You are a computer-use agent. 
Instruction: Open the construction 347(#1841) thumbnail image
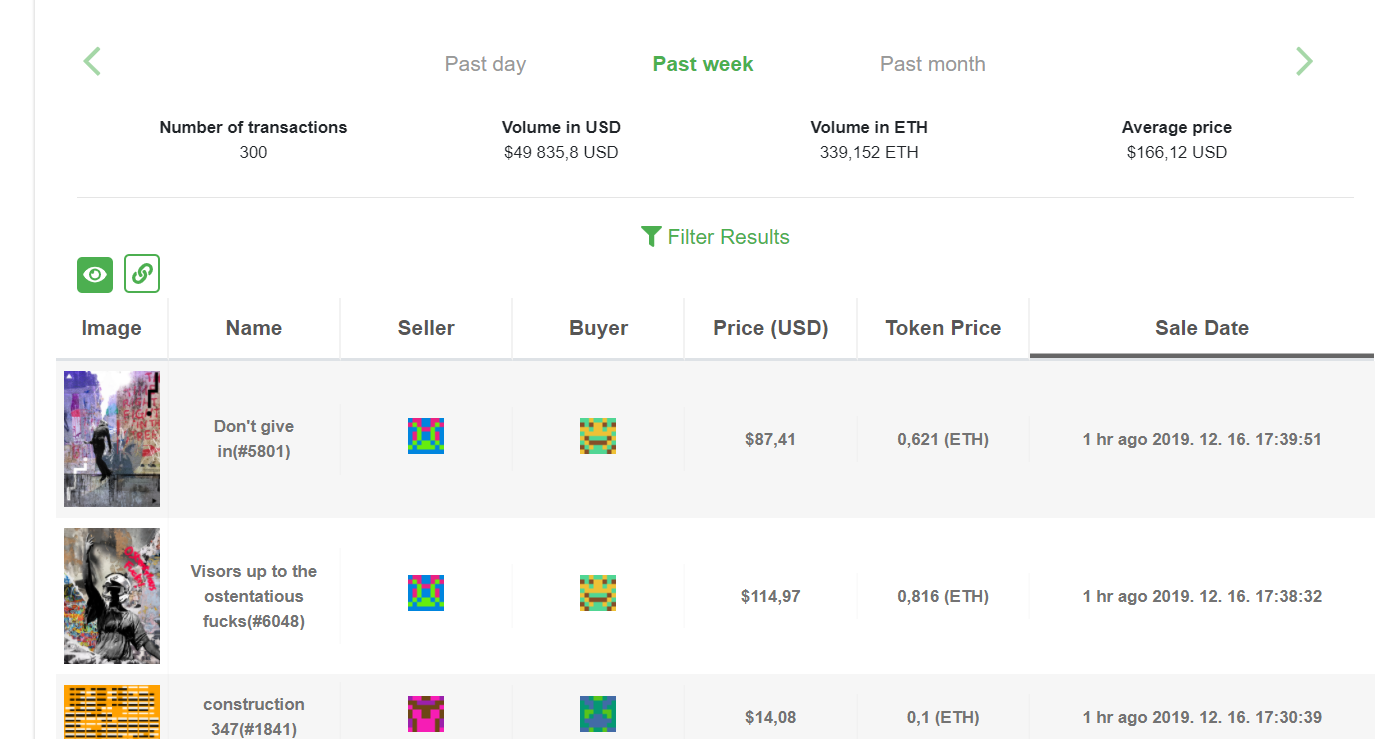(x=112, y=711)
